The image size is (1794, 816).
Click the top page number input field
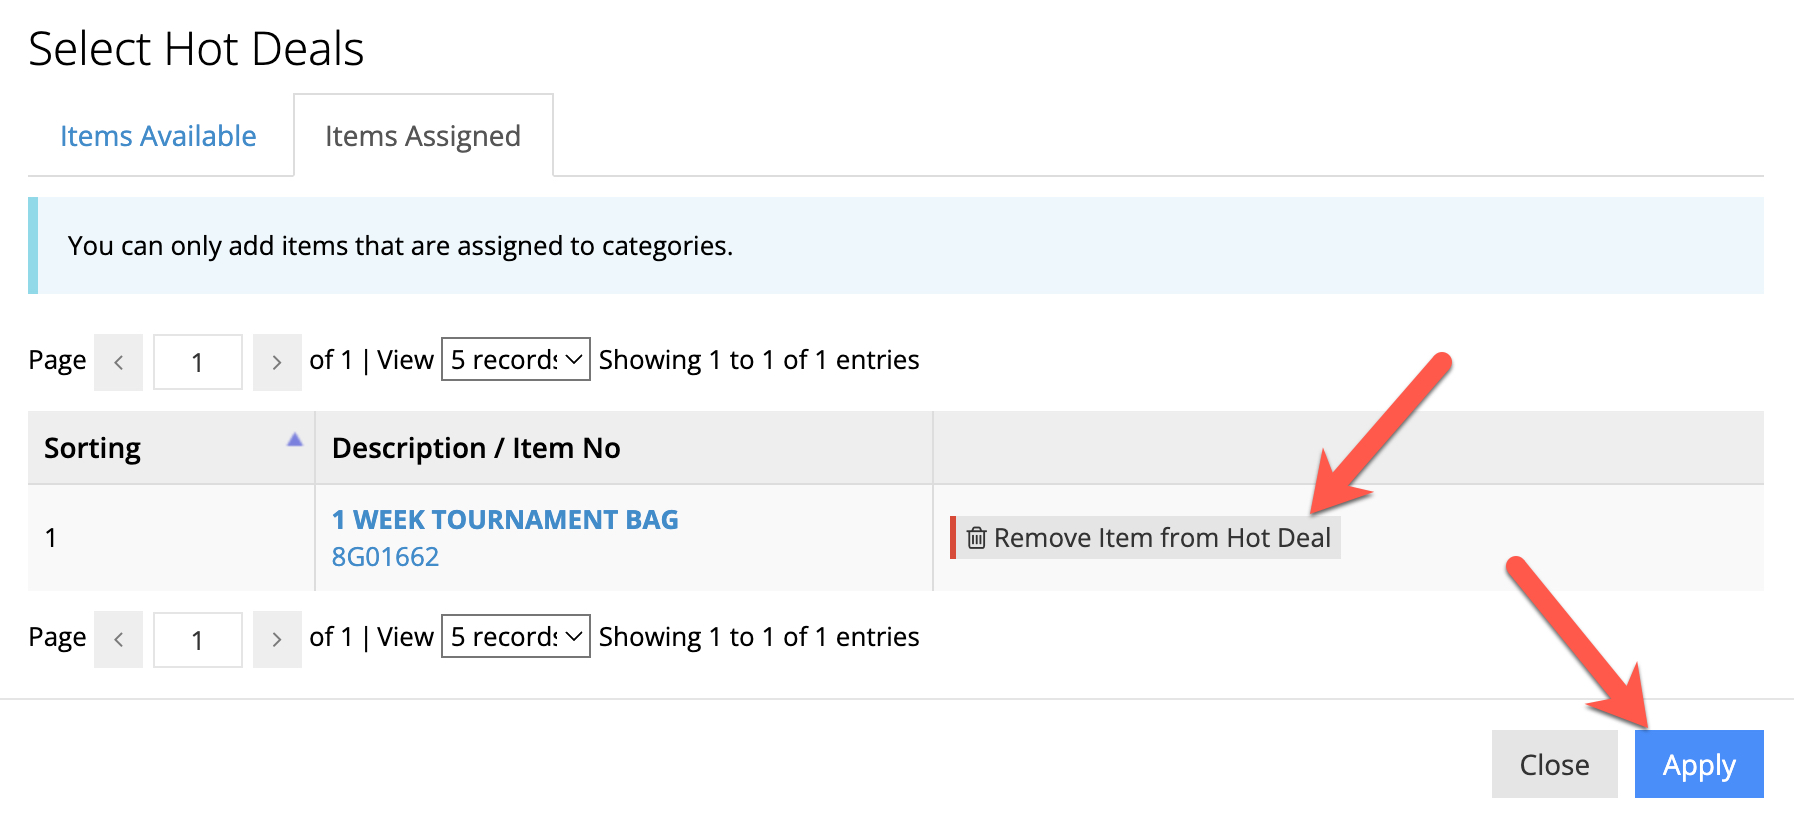[197, 362]
